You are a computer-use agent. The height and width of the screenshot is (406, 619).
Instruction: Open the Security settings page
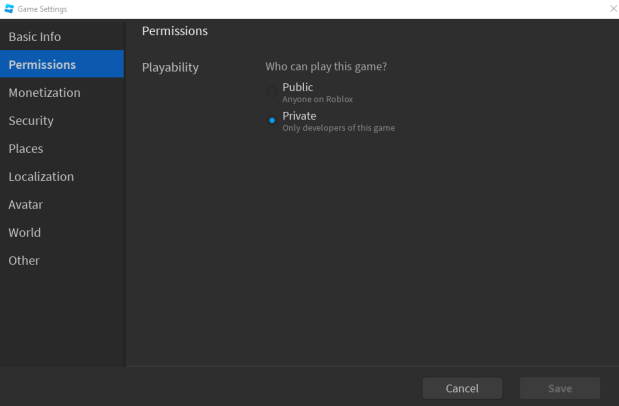point(62,120)
